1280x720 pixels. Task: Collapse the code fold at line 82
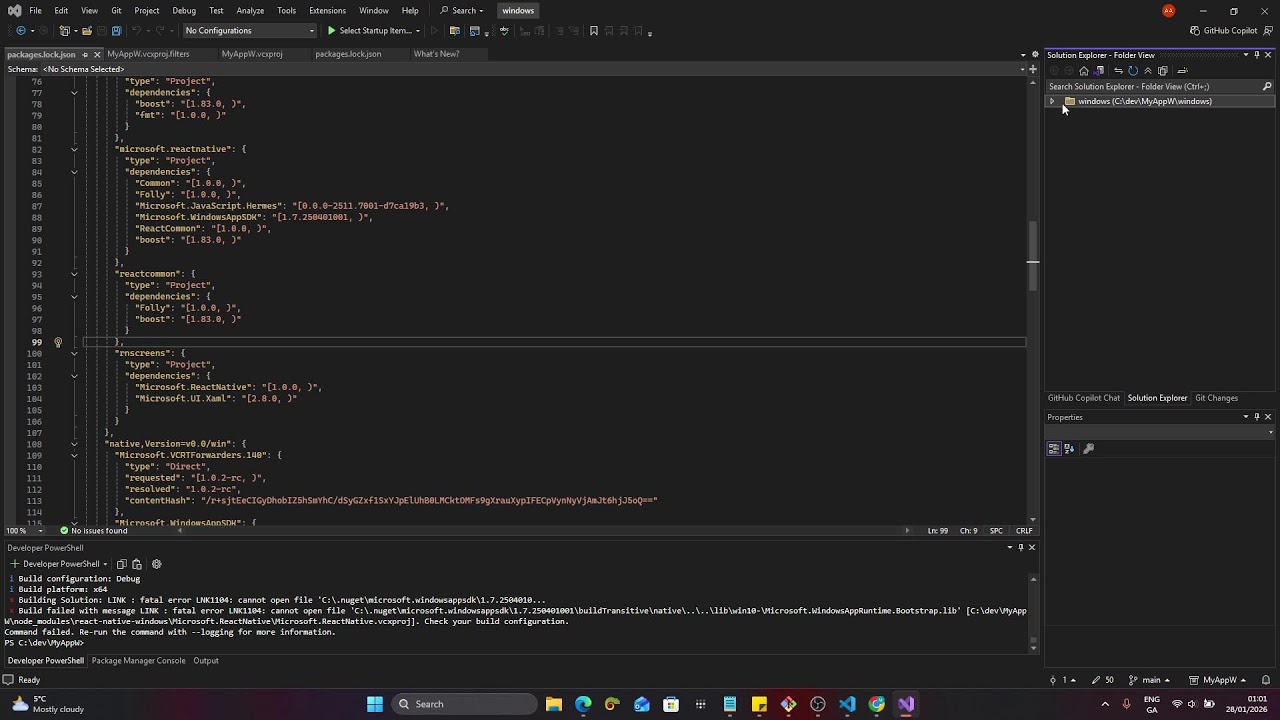(74, 149)
